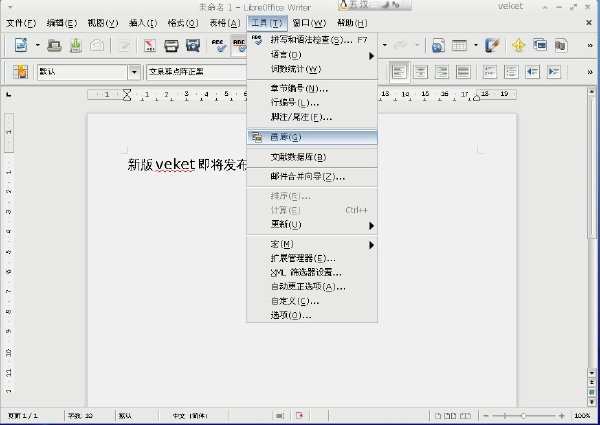Select the highlighted 画廊(G) entry
This screenshot has height=425, width=600.
(x=312, y=137)
